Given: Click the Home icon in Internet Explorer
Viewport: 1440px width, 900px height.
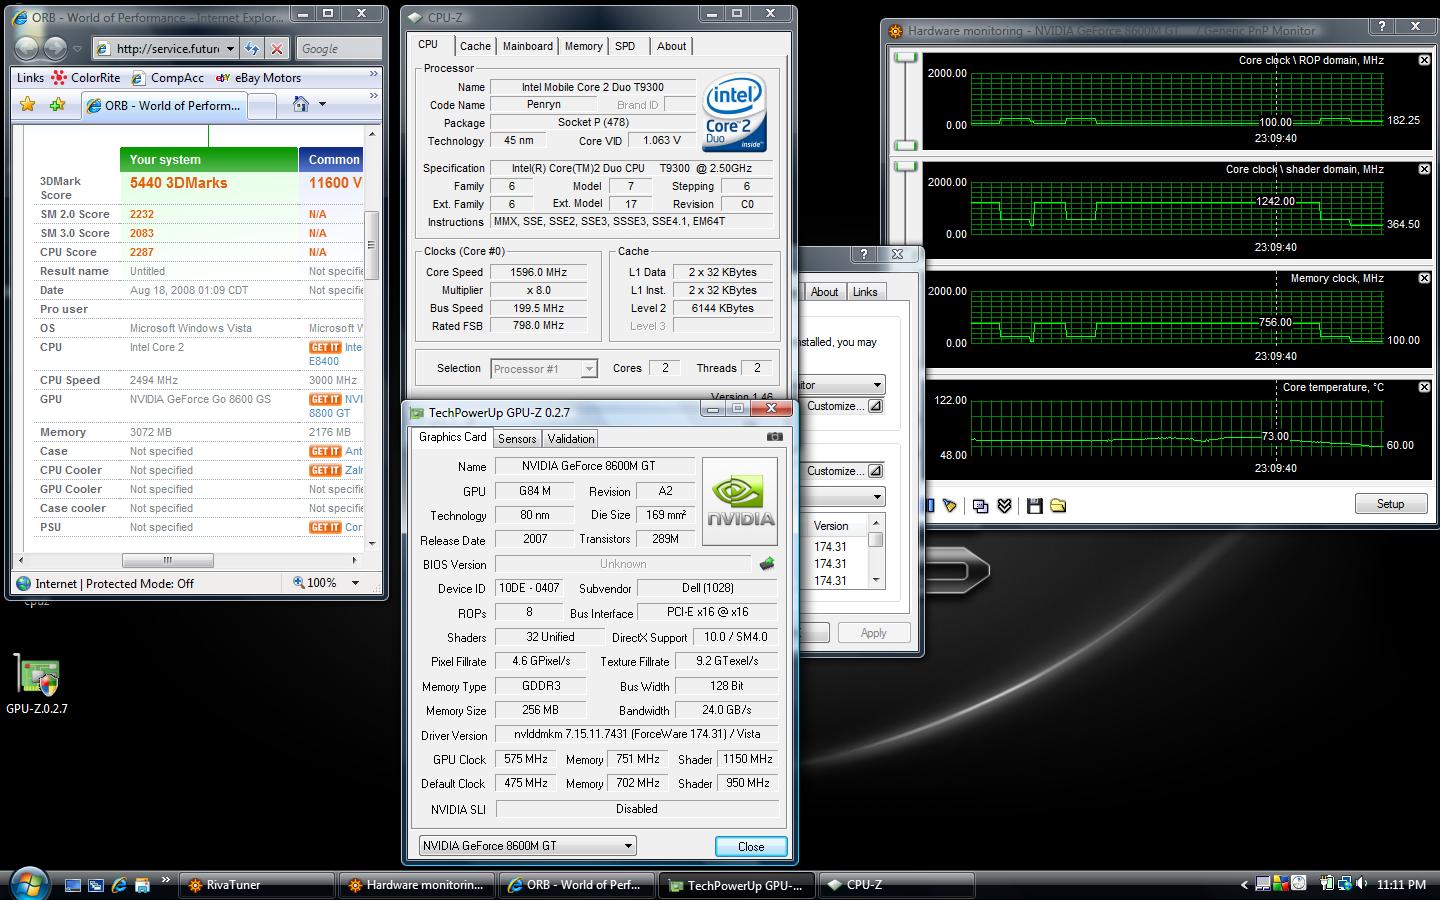Looking at the screenshot, I should coord(300,104).
